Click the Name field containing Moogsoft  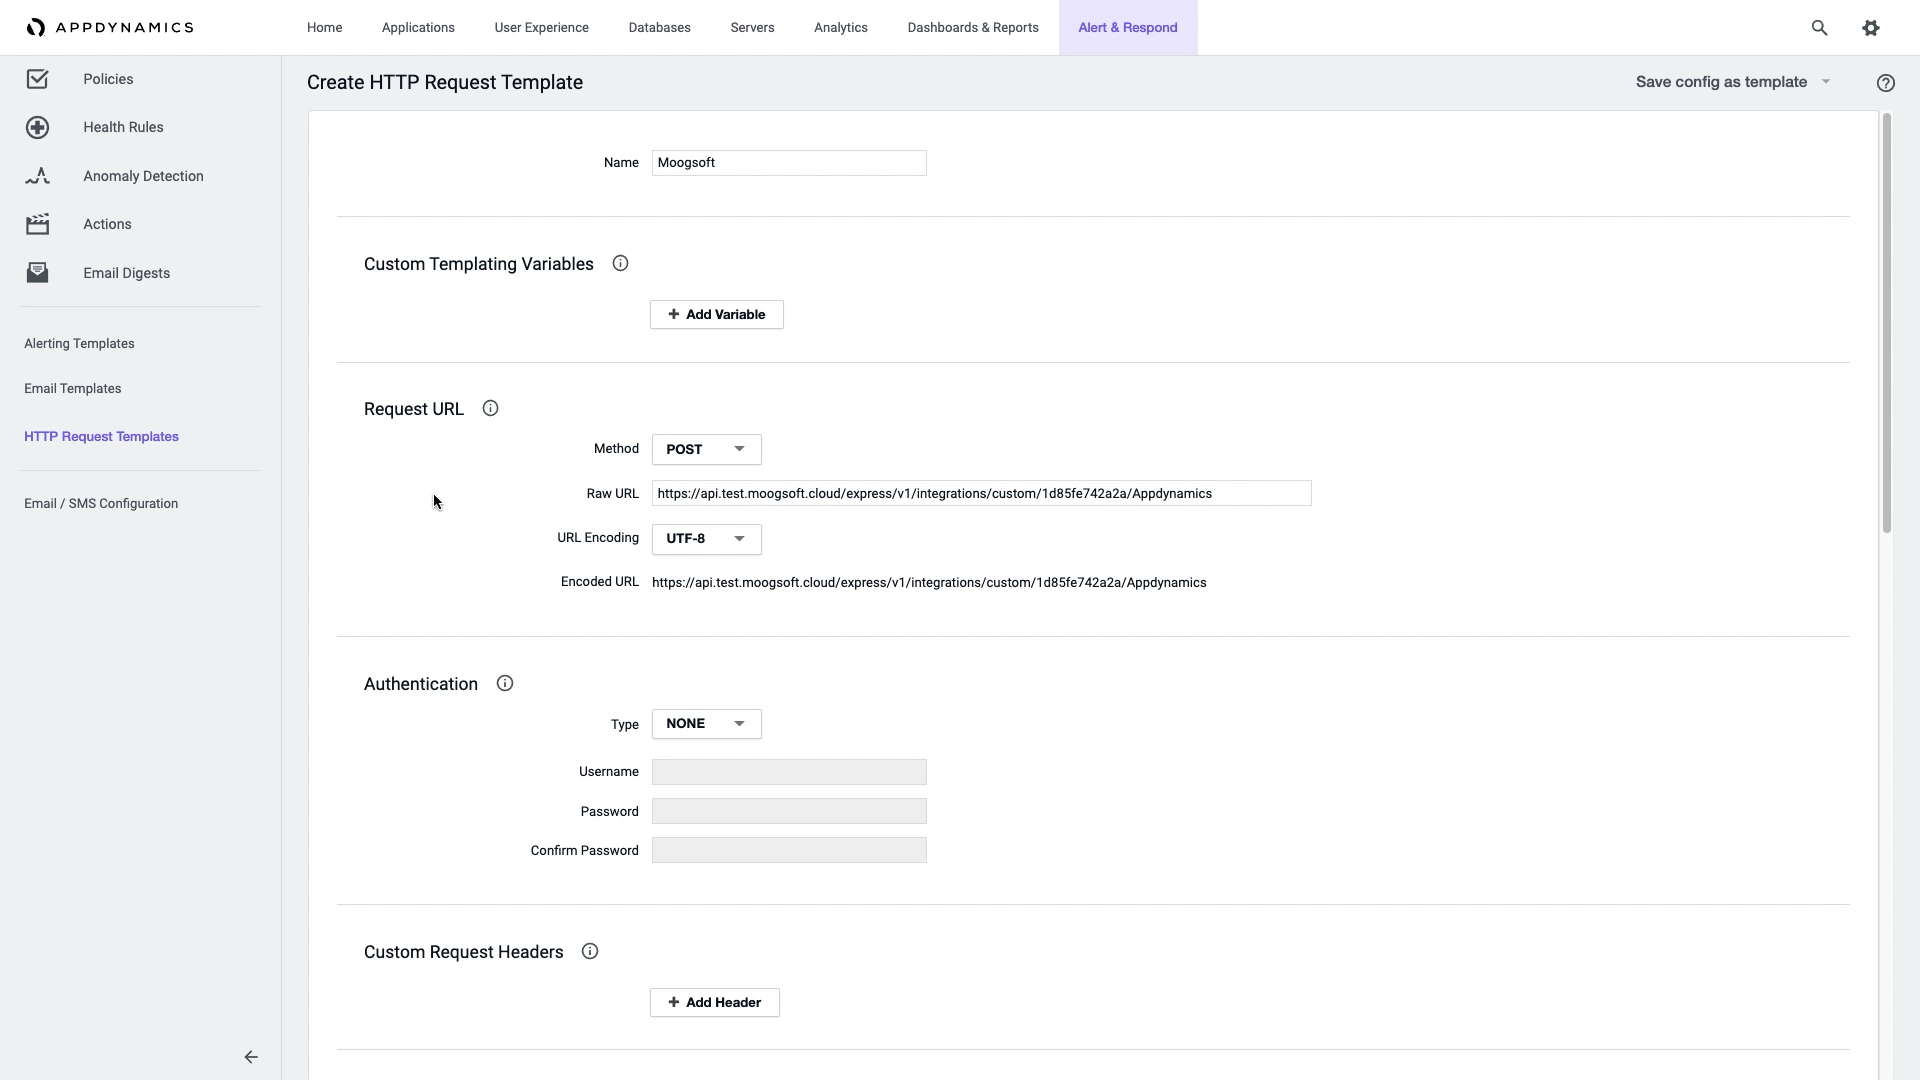coord(789,163)
